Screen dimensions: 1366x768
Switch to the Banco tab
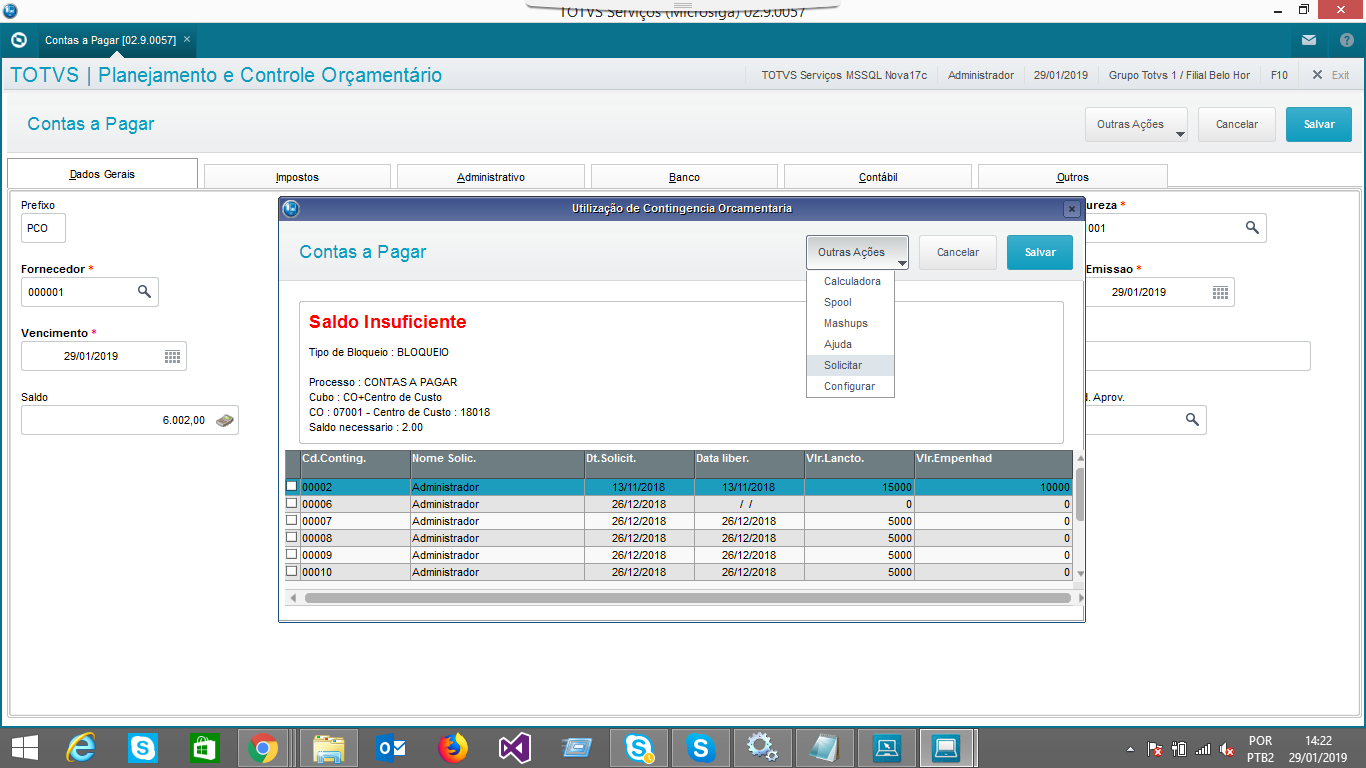[x=684, y=177]
